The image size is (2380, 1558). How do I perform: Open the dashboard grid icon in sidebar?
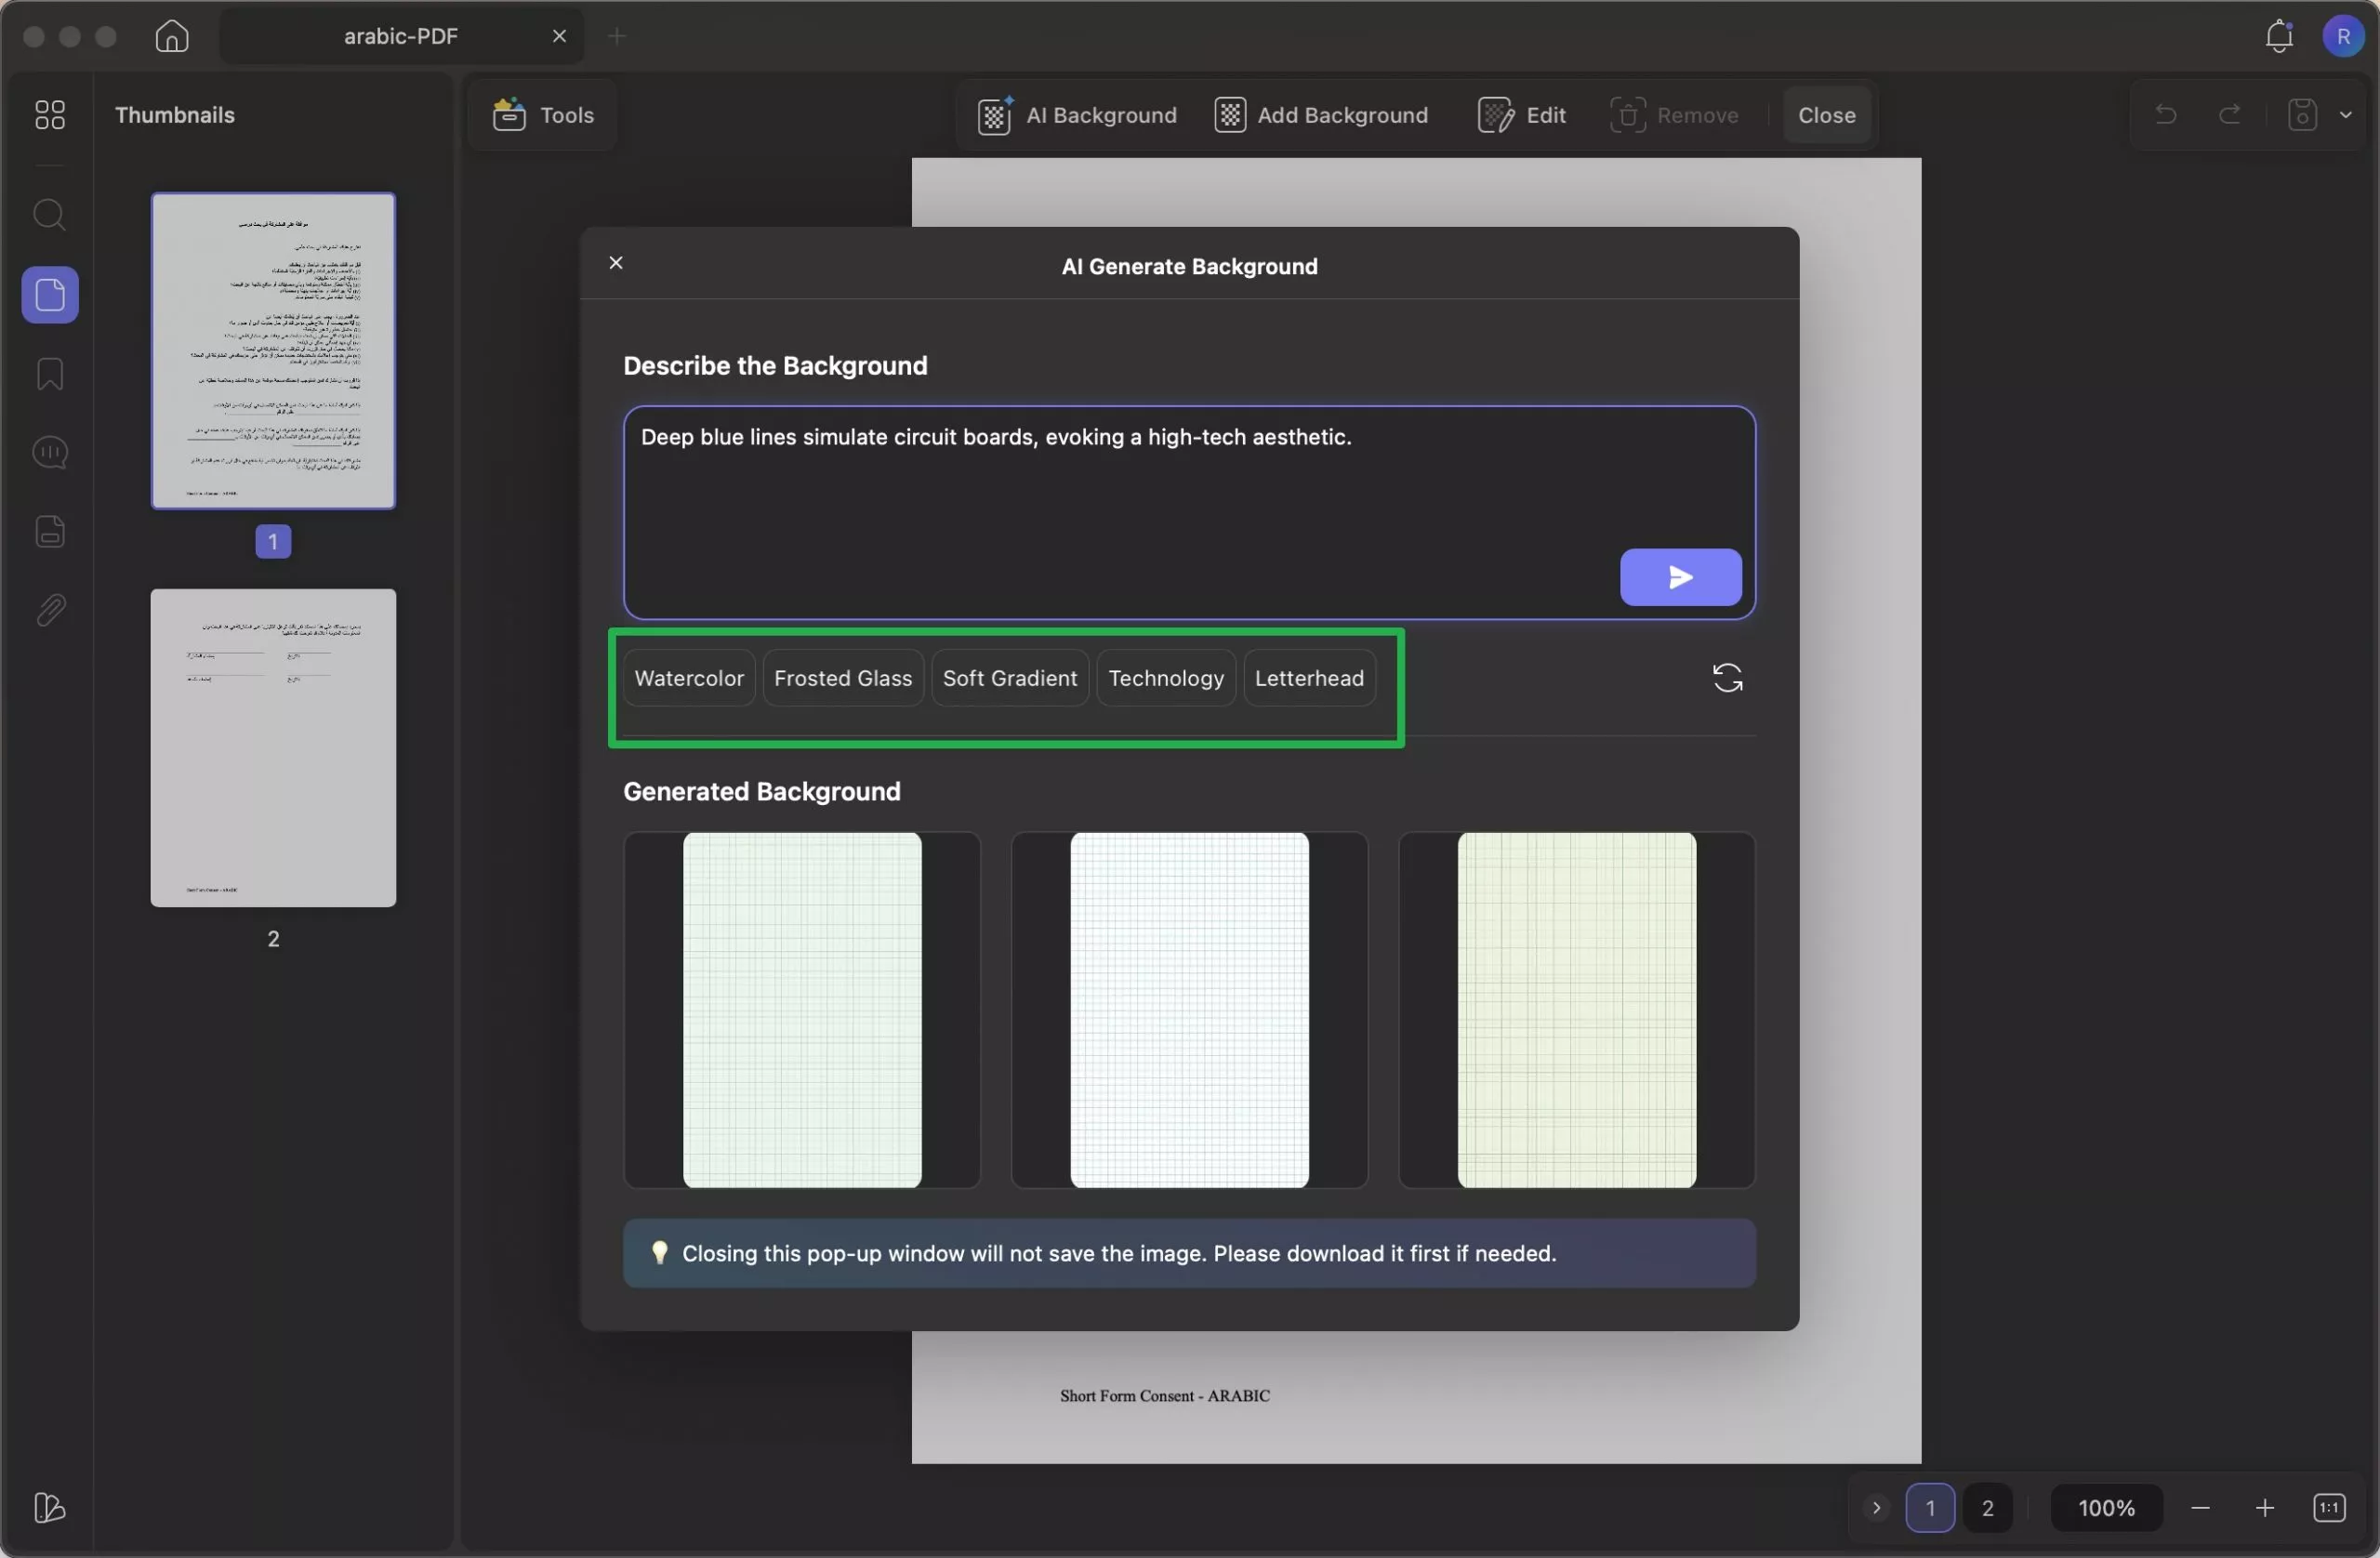coord(49,115)
